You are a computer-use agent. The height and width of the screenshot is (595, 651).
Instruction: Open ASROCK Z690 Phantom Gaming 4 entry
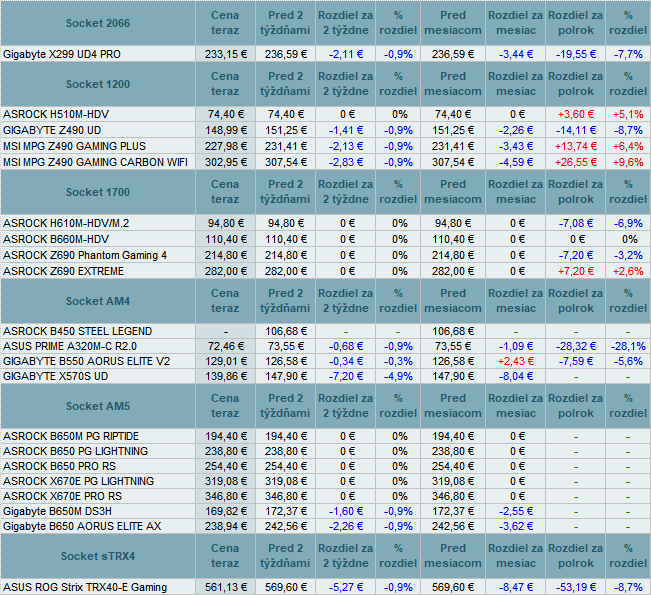coord(85,255)
